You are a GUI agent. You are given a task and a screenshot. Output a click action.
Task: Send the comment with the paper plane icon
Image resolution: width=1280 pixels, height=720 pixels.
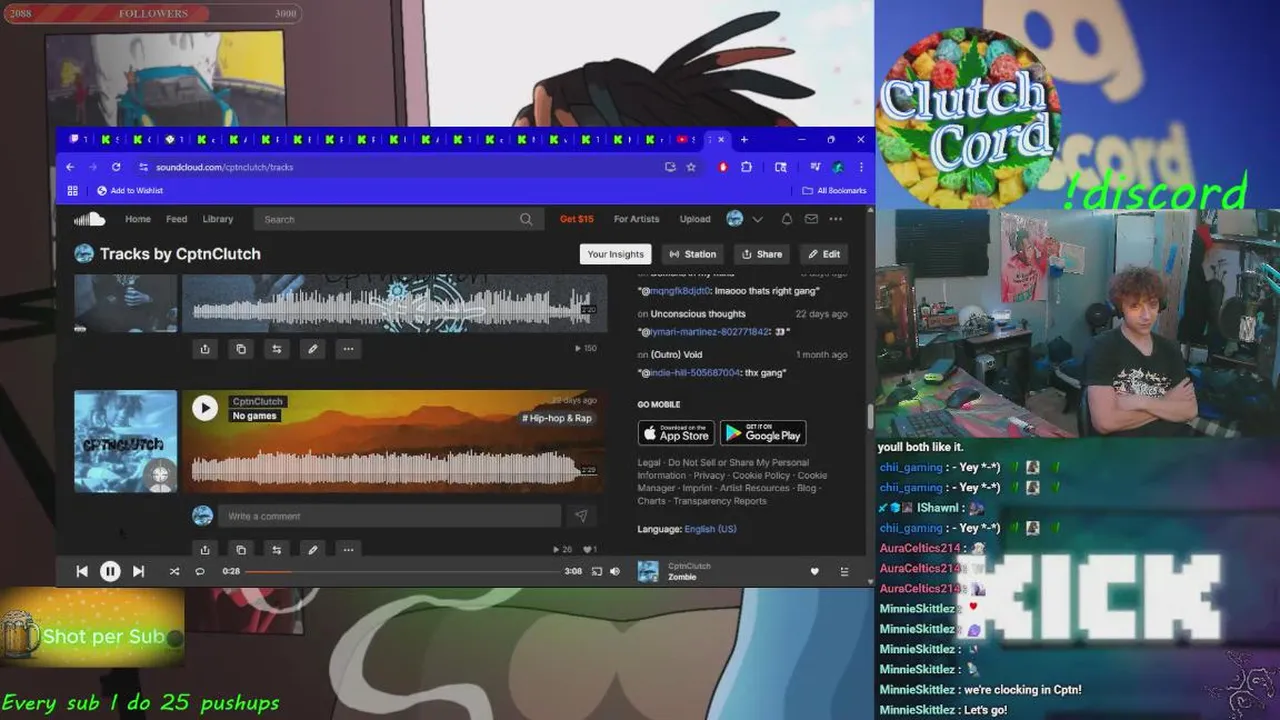click(581, 516)
